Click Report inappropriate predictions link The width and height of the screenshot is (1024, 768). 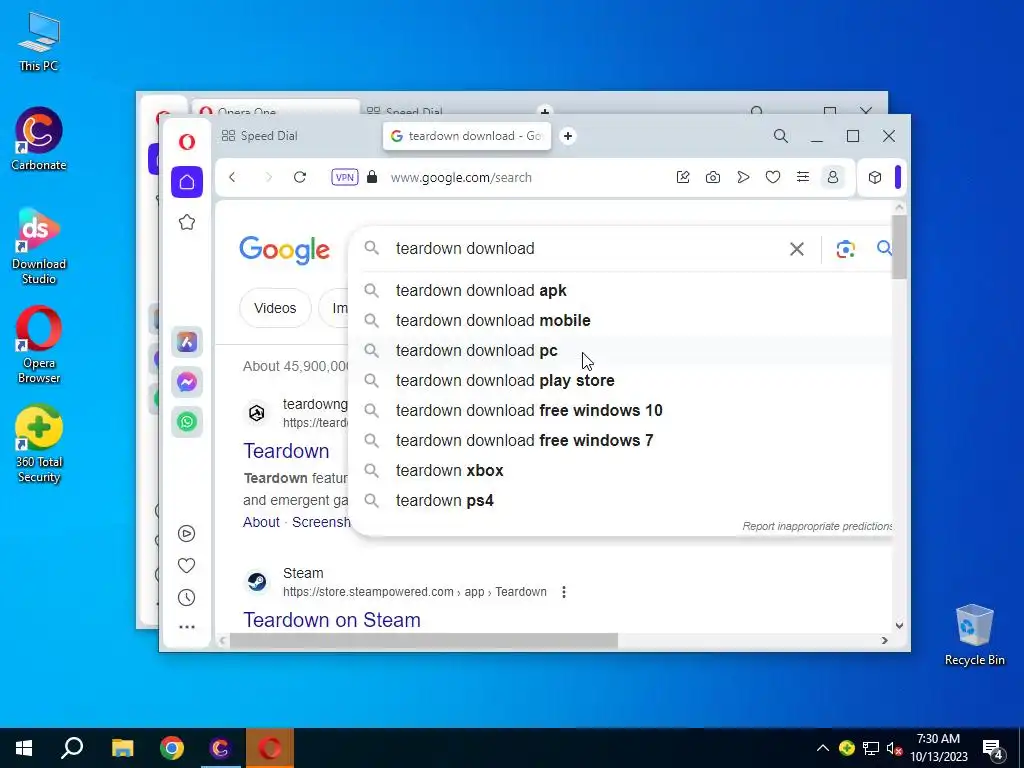tap(817, 526)
